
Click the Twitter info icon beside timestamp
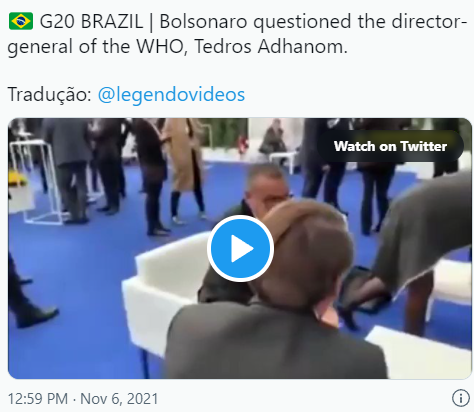461,398
